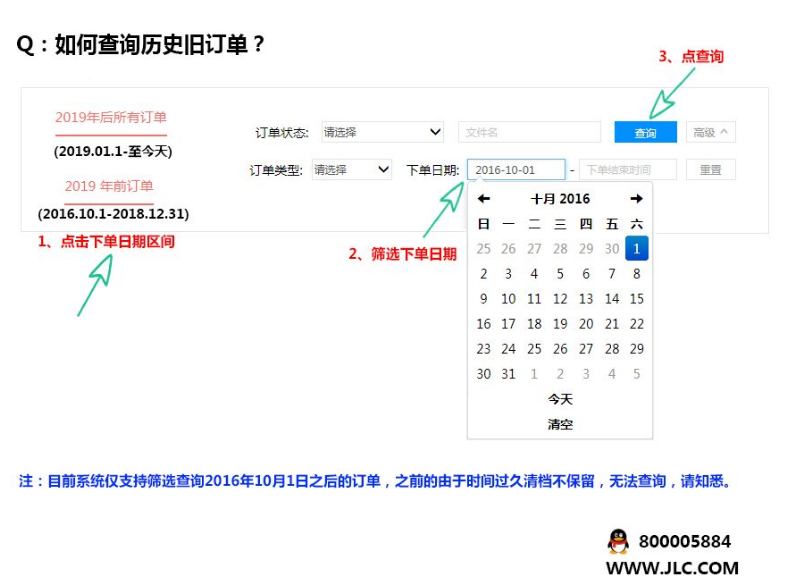Pick October 15 in the calendar
789x581 pixels.
coord(637,299)
